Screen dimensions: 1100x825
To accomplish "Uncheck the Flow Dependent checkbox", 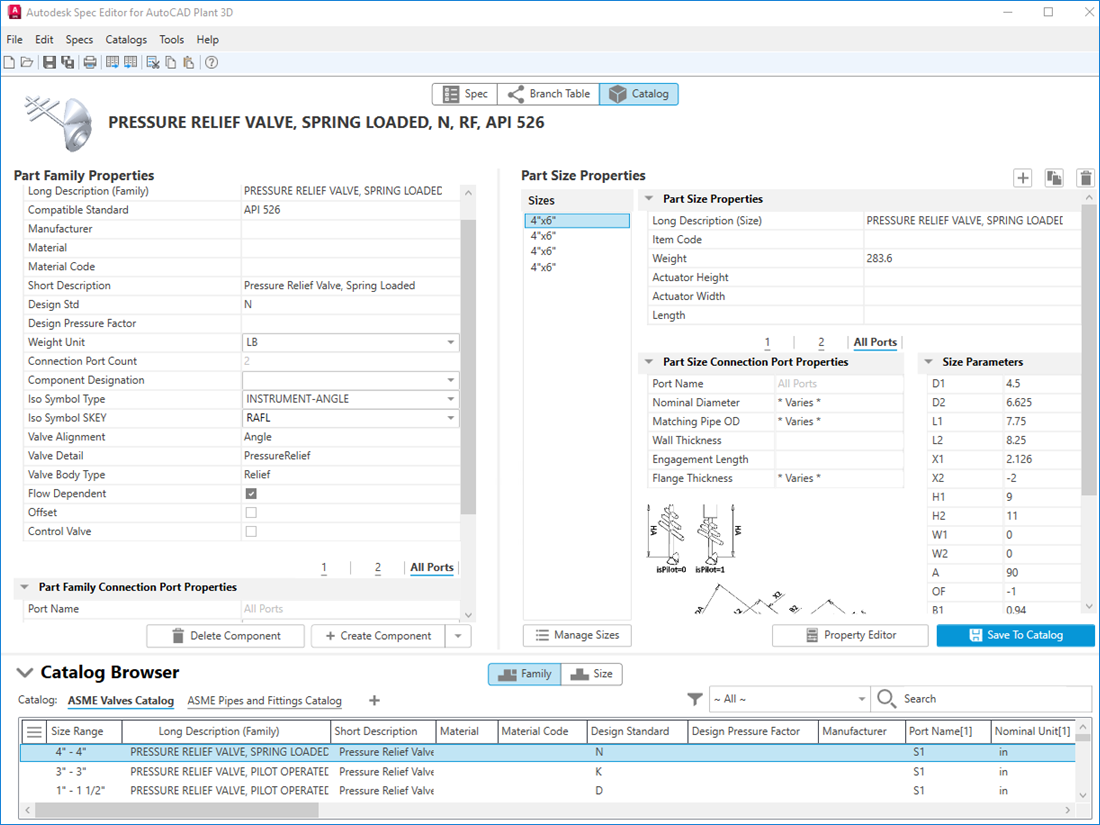I will 251,493.
